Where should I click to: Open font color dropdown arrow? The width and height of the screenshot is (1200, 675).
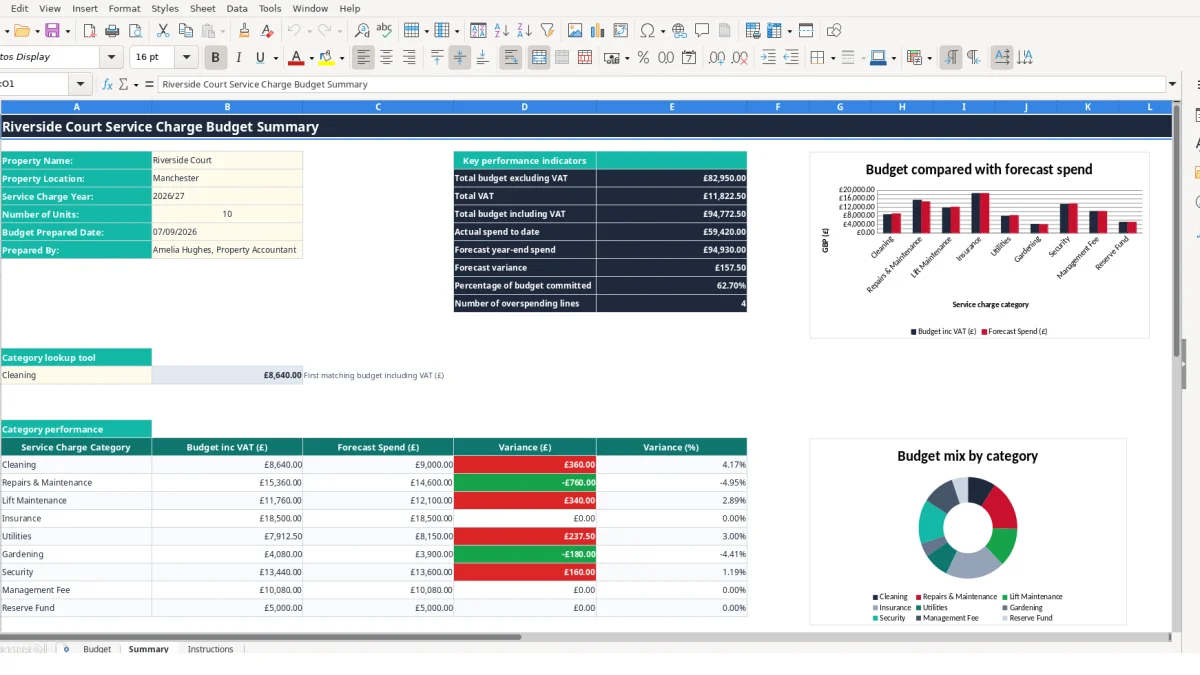tap(311, 58)
